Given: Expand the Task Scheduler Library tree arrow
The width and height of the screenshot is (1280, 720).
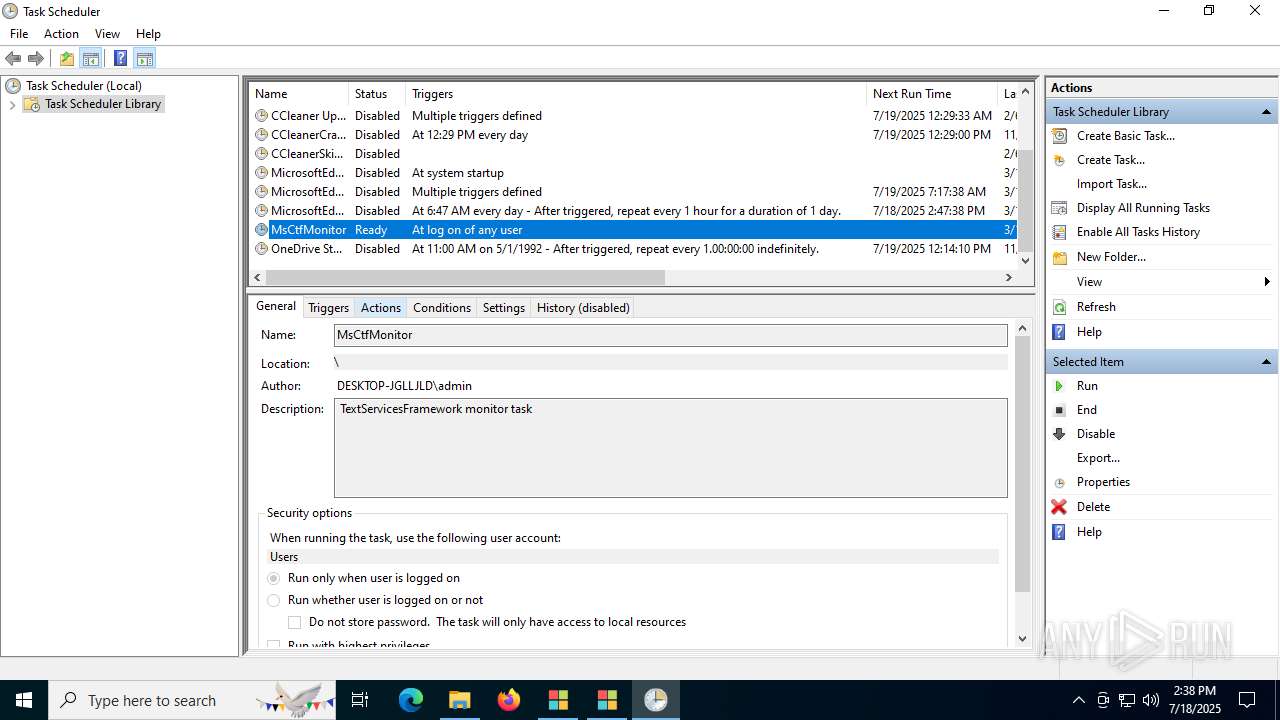Looking at the screenshot, I should 12,104.
